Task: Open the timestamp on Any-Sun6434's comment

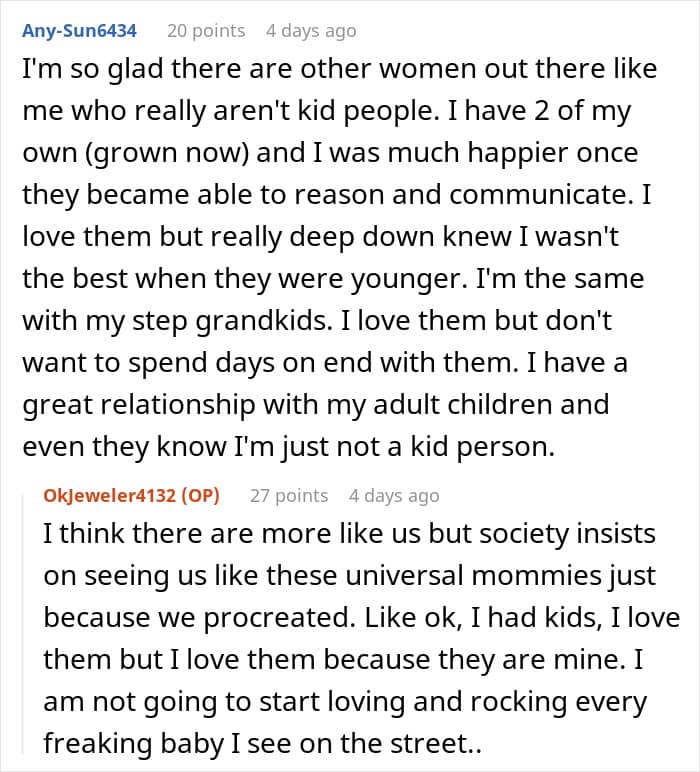Action: pos(311,31)
